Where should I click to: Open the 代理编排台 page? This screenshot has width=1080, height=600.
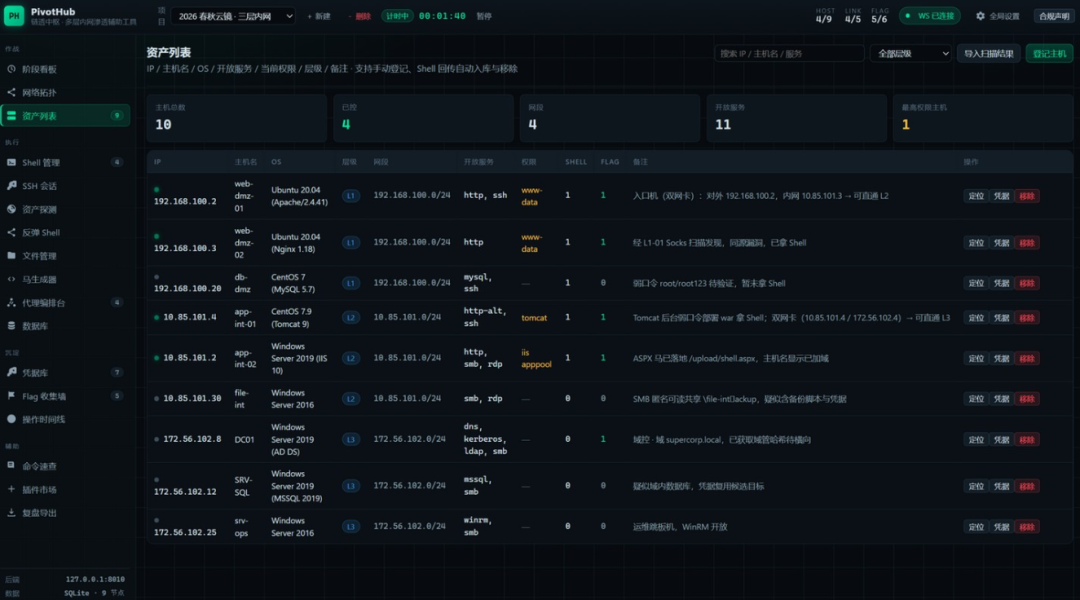65,302
